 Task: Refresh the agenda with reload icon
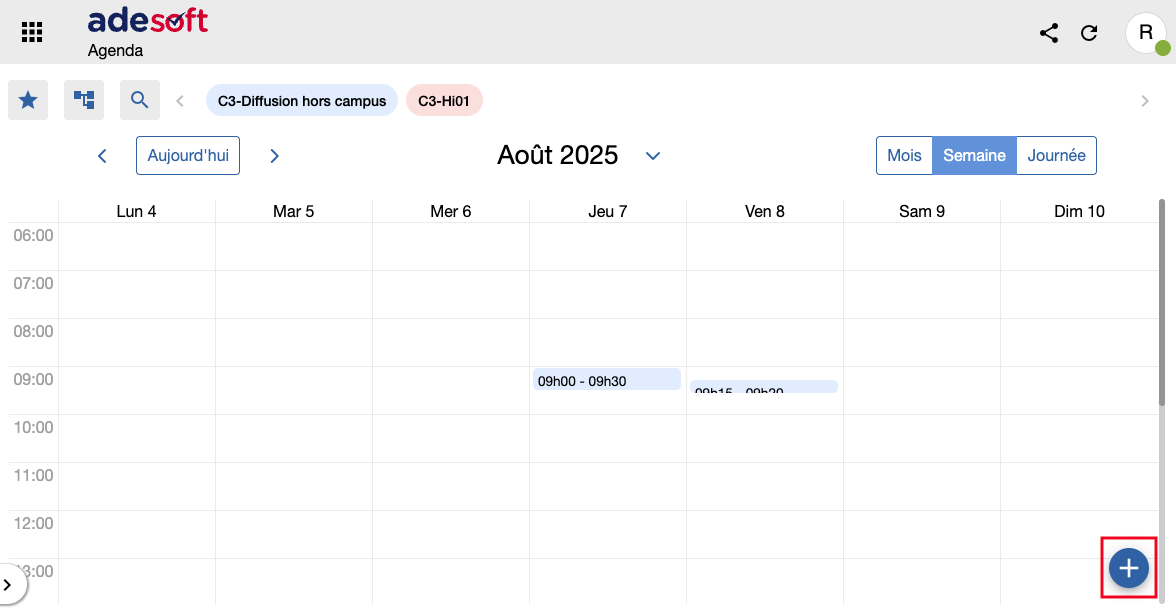[1090, 33]
